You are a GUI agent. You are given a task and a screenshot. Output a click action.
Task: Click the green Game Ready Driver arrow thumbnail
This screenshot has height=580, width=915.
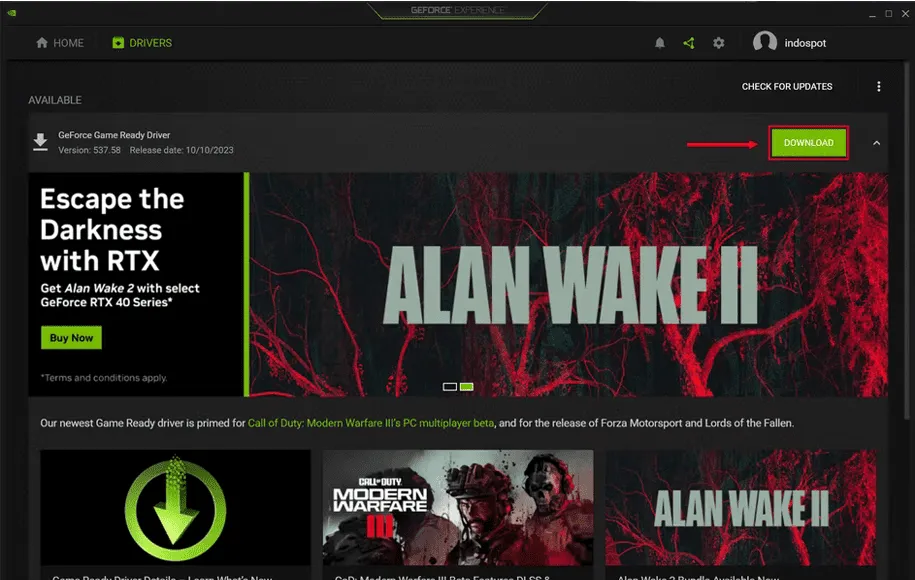pos(175,508)
